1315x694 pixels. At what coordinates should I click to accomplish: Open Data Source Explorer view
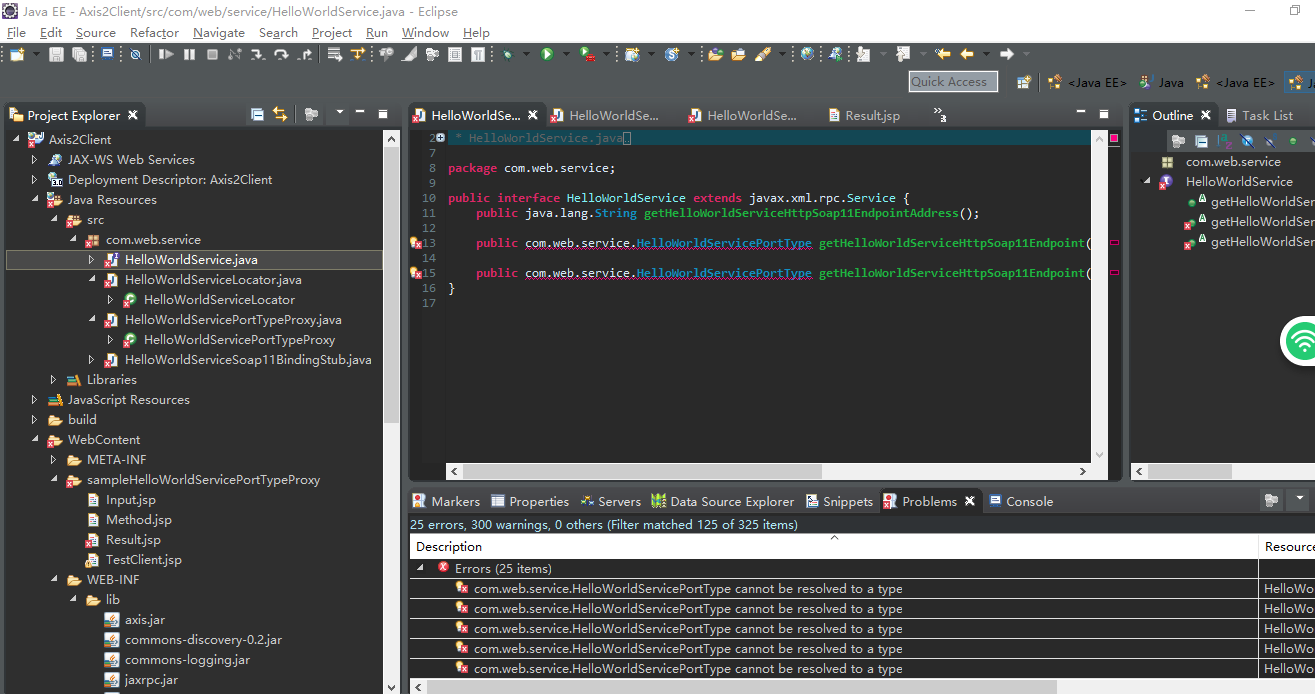[x=722, y=501]
